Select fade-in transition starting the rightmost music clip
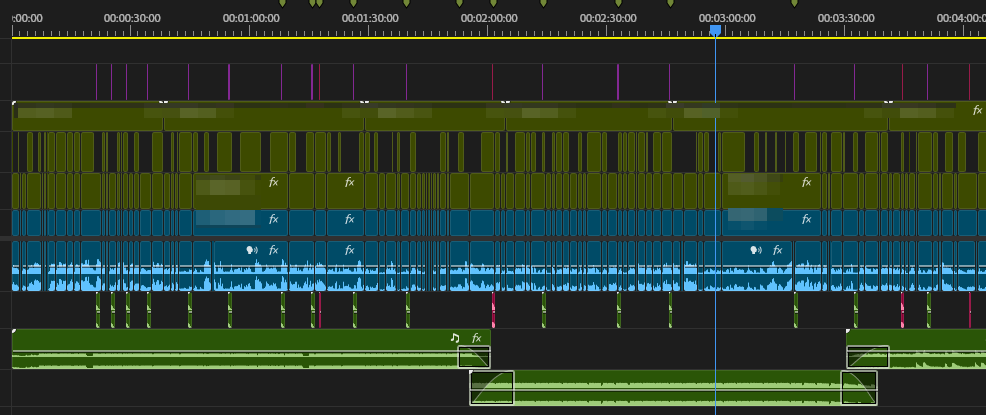 [x=868, y=357]
